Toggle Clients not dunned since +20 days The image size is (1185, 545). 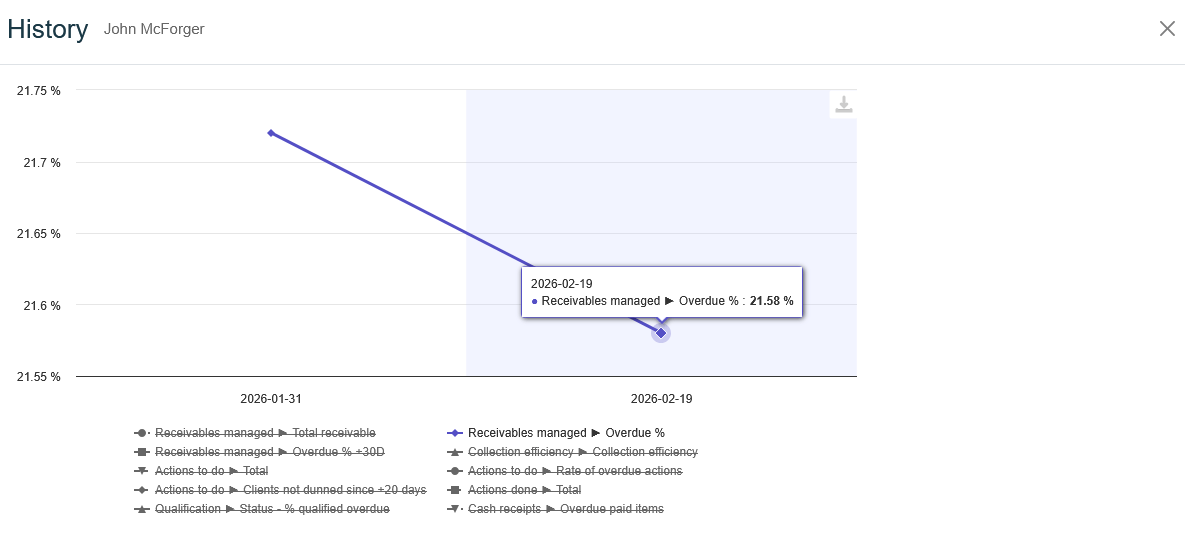290,490
